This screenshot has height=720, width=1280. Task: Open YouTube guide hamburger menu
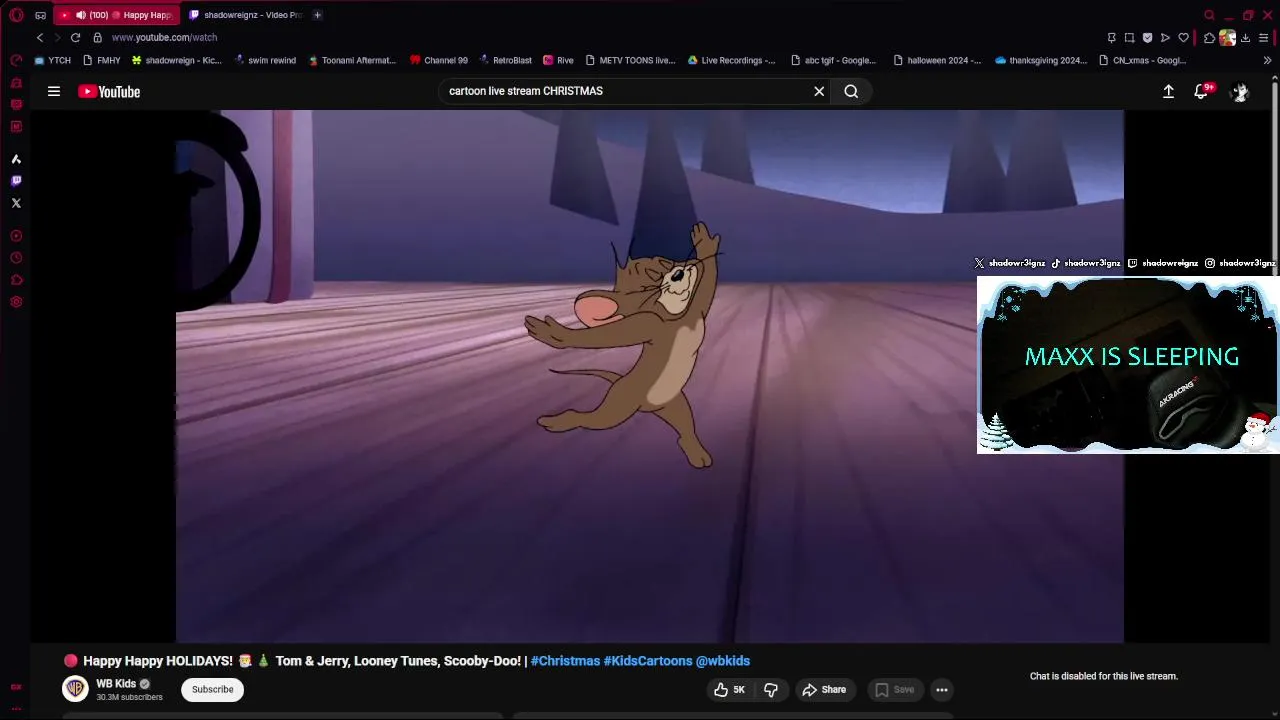(x=54, y=91)
